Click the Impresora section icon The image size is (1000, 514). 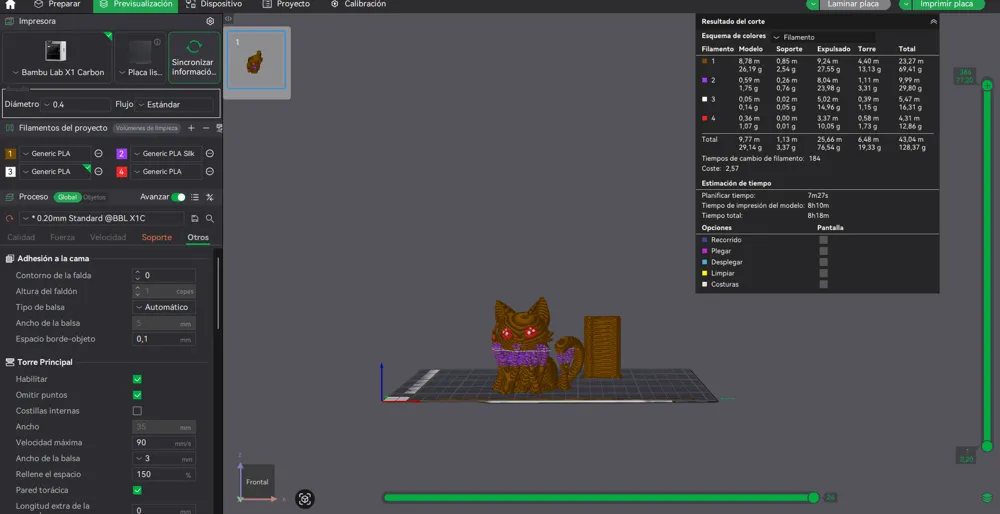[x=10, y=21]
